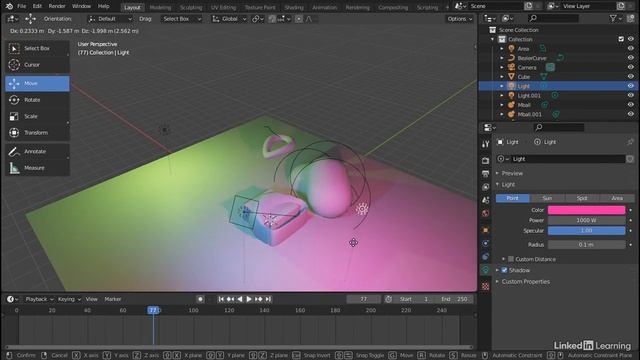The height and width of the screenshot is (360, 640).
Task: Set light type to Spot
Action: click(x=582, y=198)
